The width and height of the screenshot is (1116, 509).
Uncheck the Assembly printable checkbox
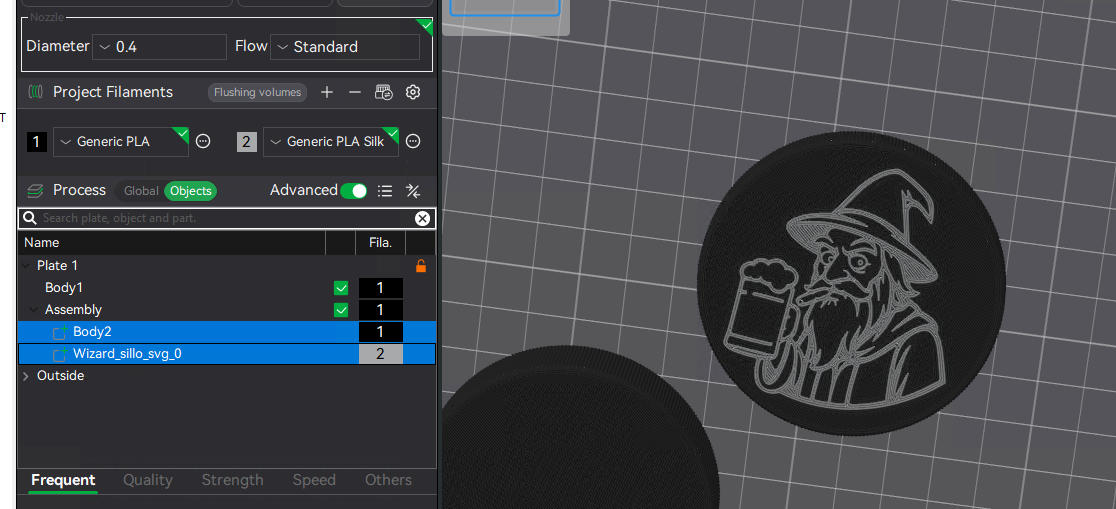tap(341, 310)
